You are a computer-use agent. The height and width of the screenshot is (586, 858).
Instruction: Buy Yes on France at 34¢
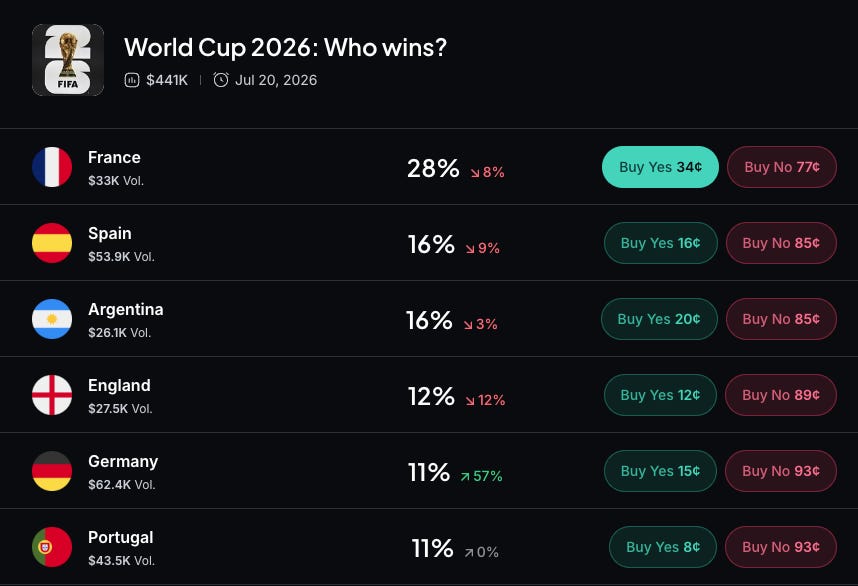click(x=660, y=167)
